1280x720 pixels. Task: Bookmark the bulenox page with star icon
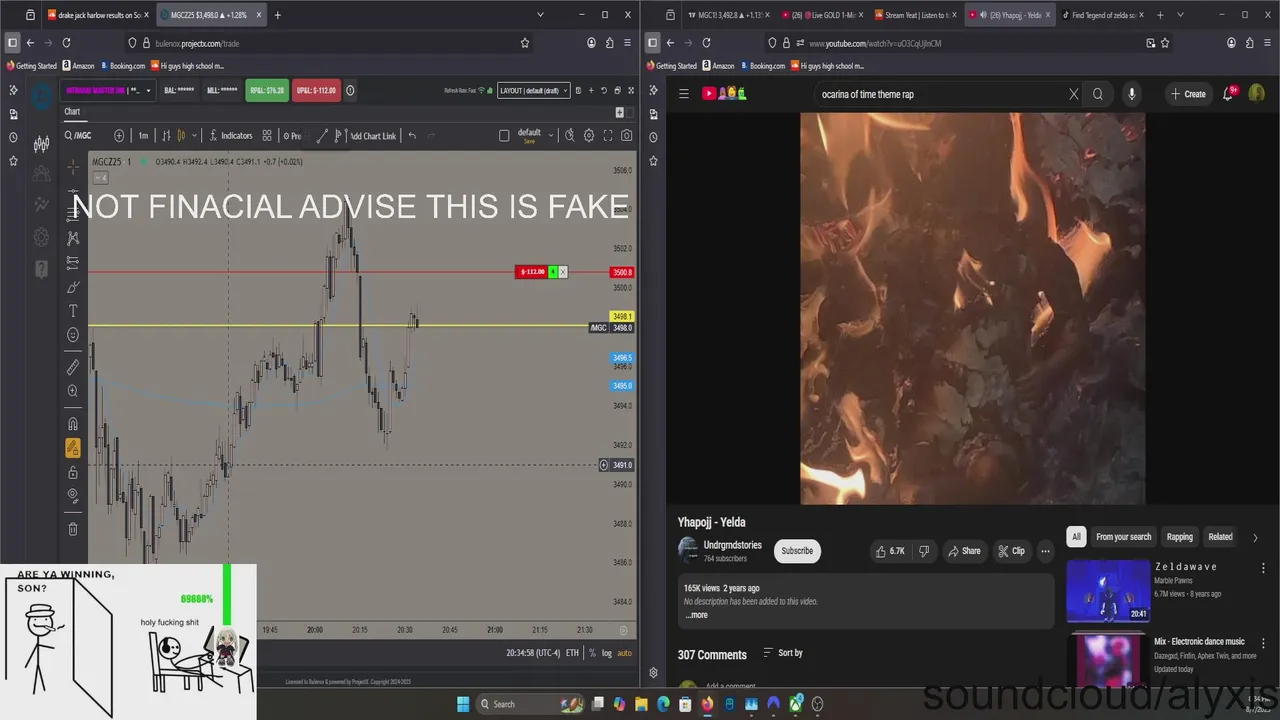coord(525,43)
